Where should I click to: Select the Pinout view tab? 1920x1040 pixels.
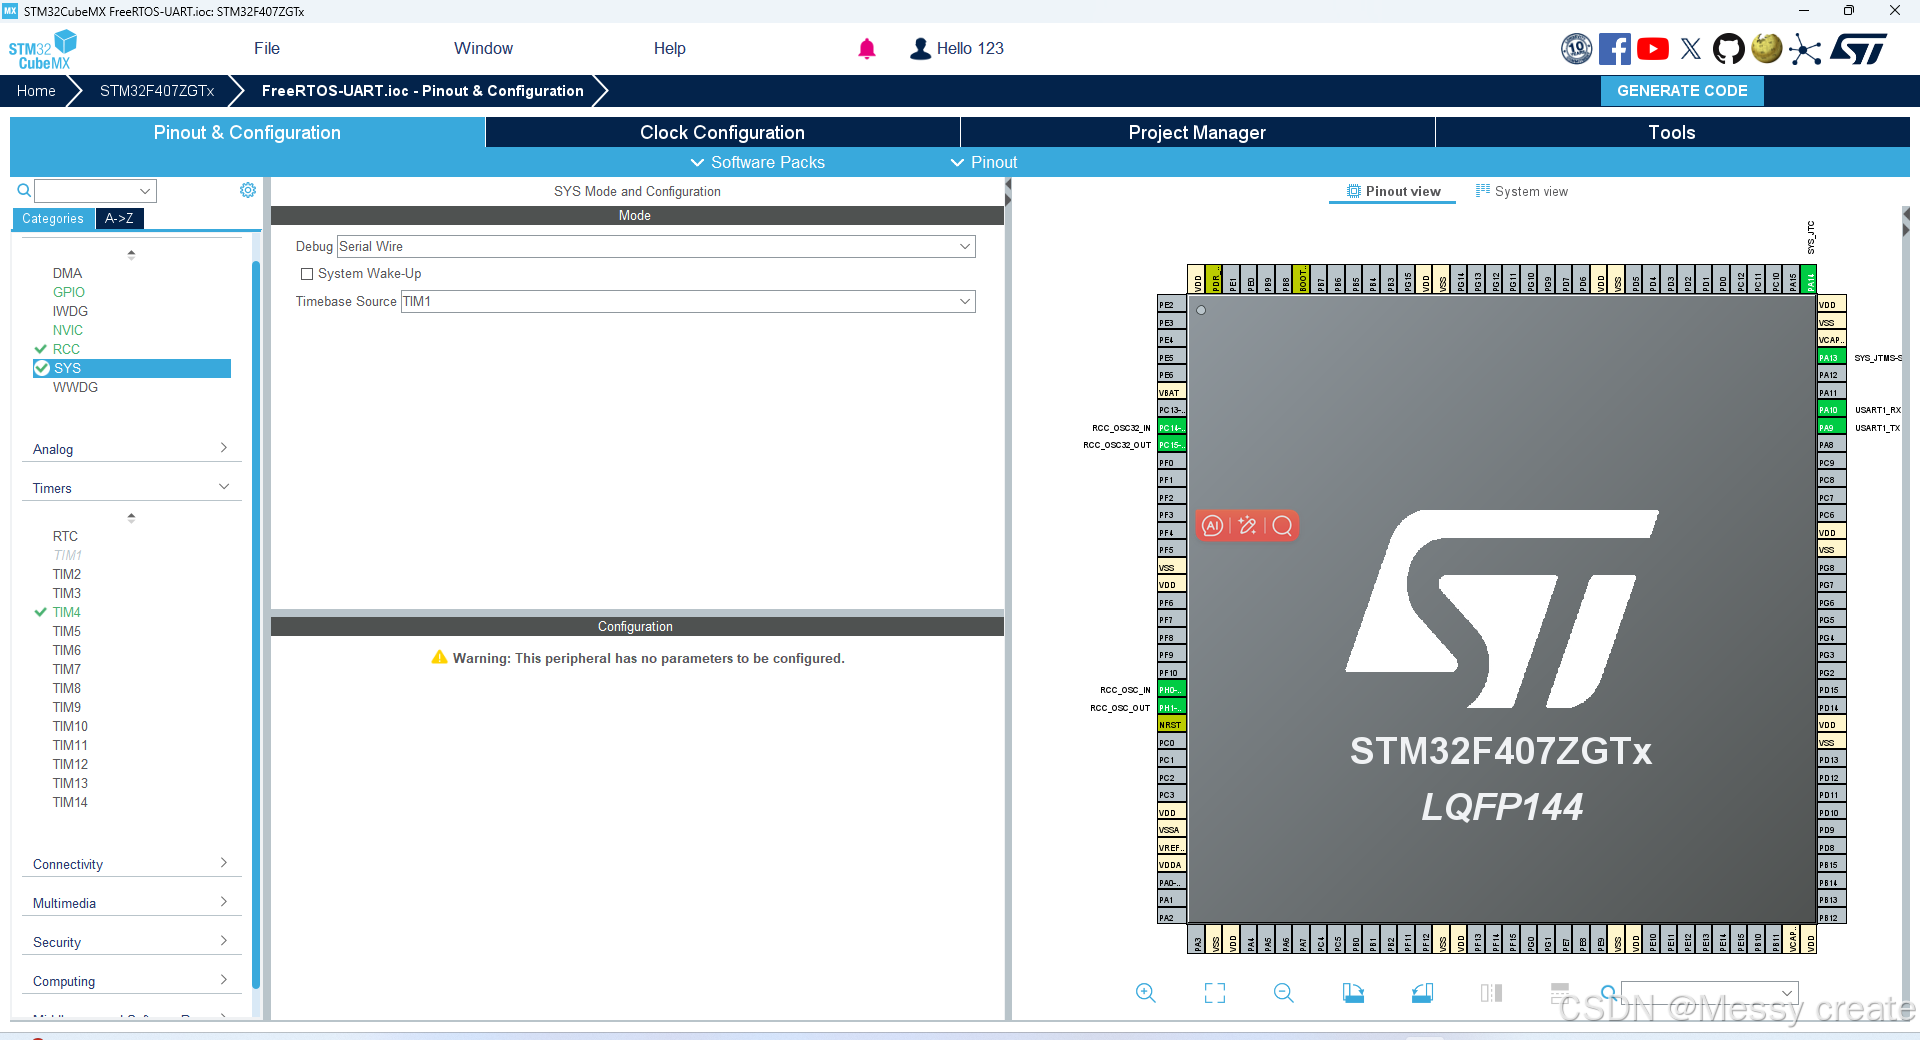[x=1393, y=191]
